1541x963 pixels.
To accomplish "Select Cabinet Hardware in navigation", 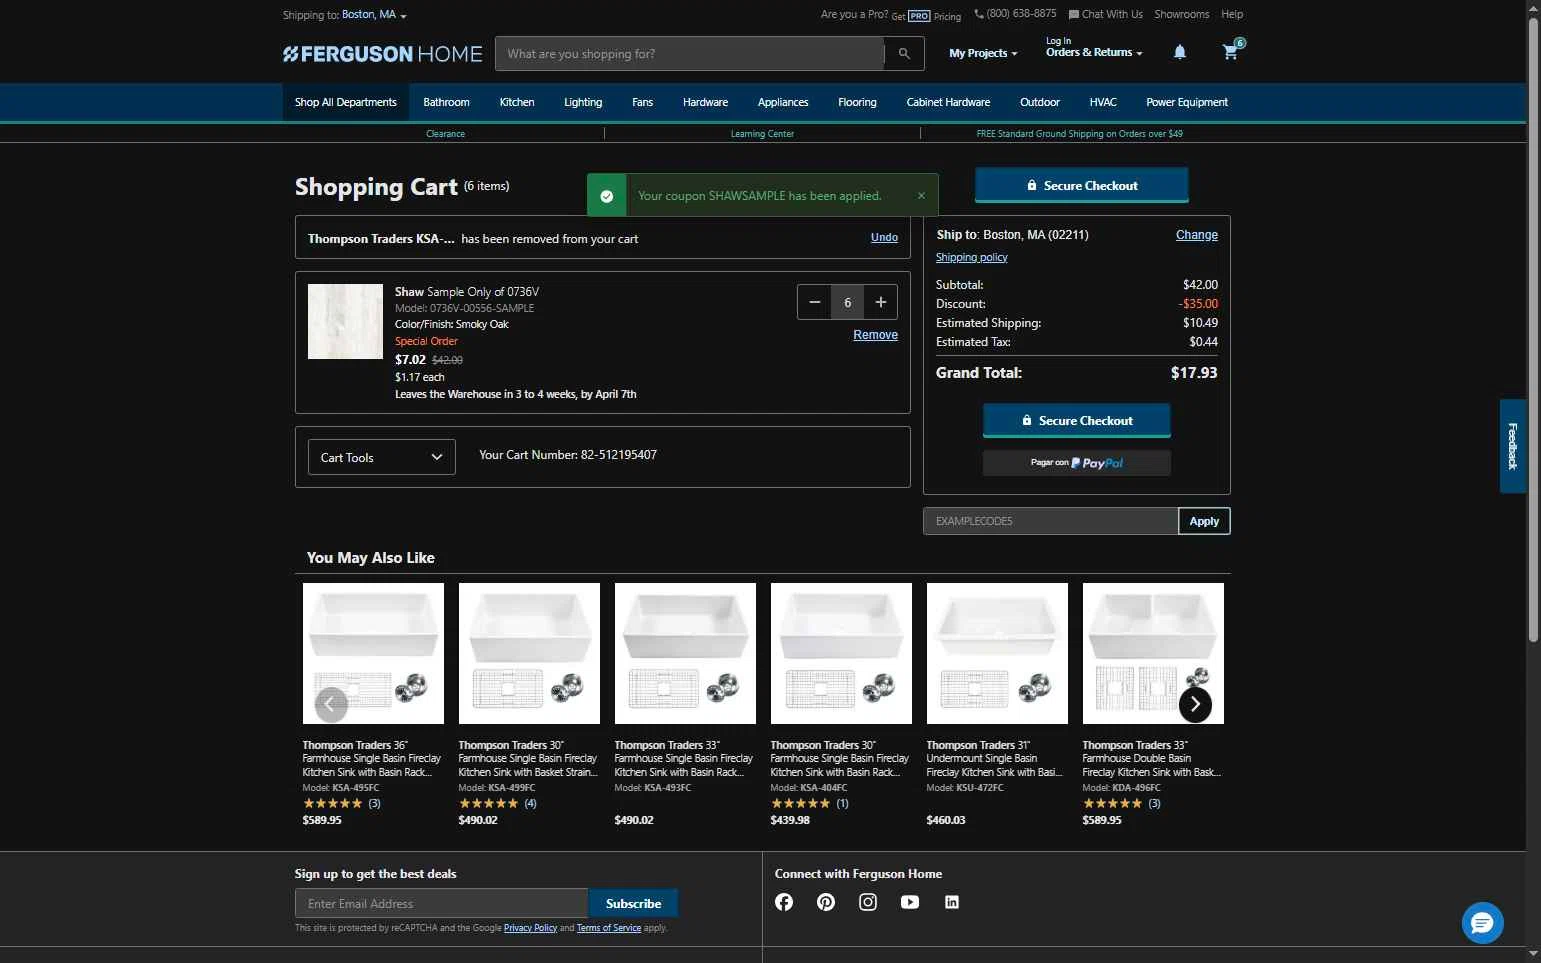I will 948,102.
